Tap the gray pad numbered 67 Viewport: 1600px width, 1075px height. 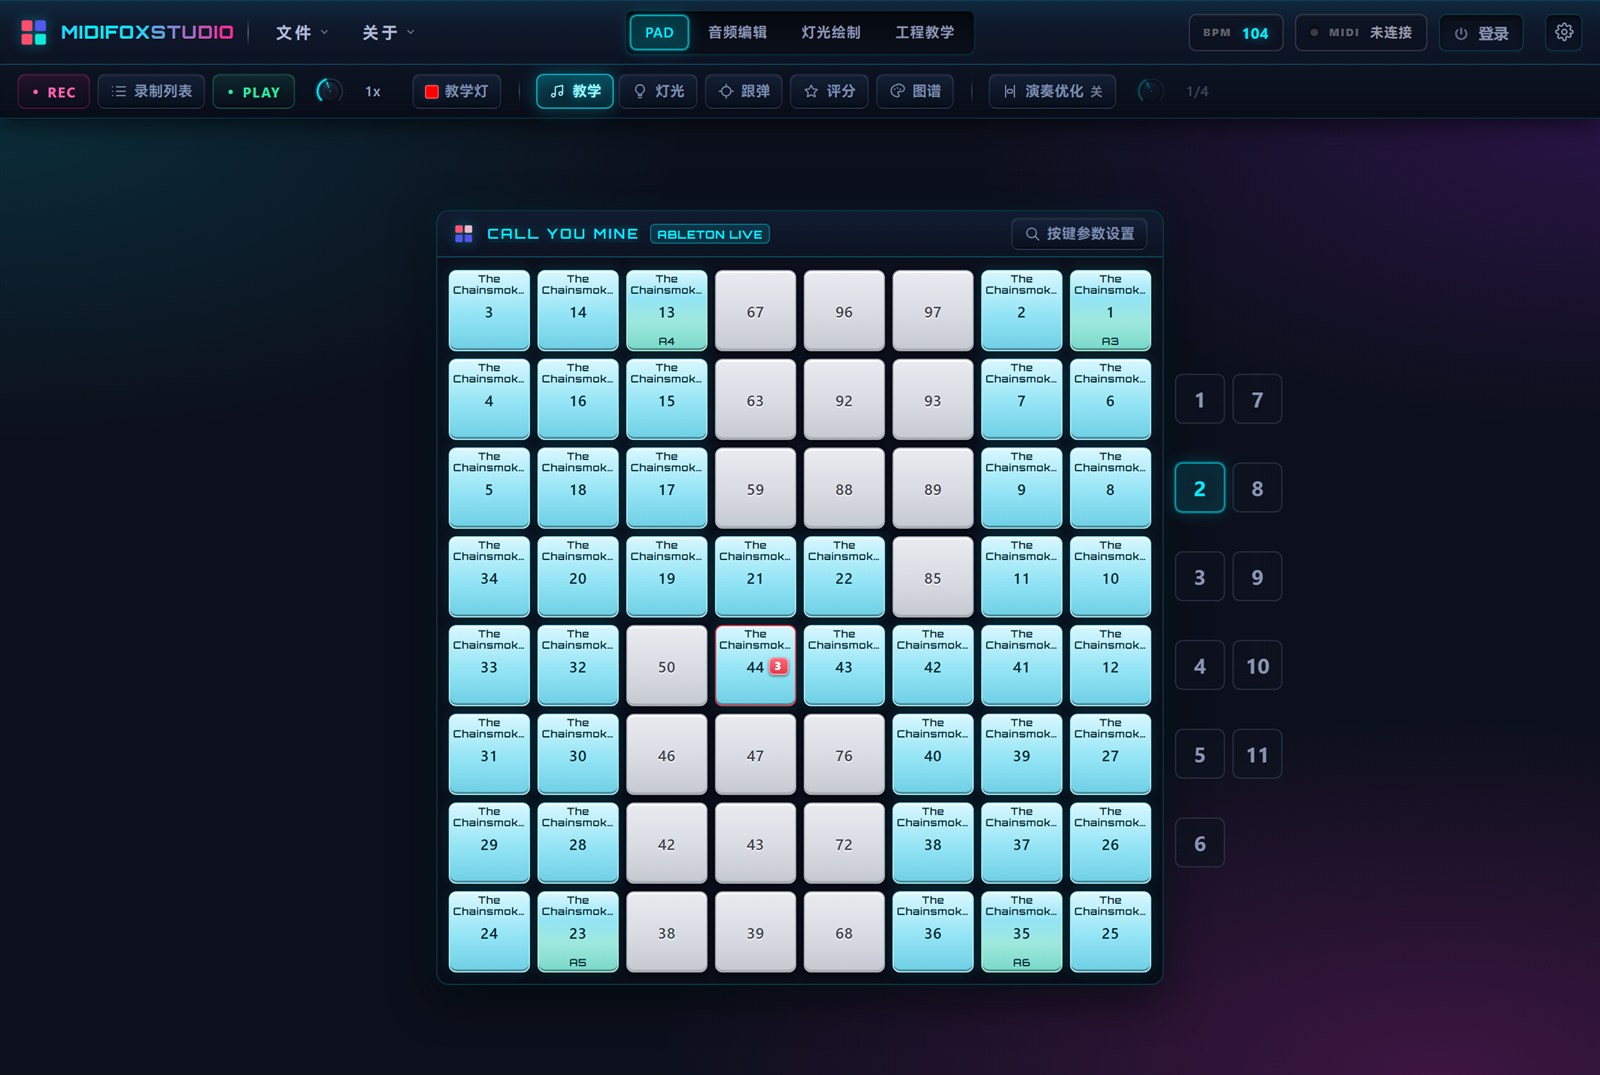(755, 311)
